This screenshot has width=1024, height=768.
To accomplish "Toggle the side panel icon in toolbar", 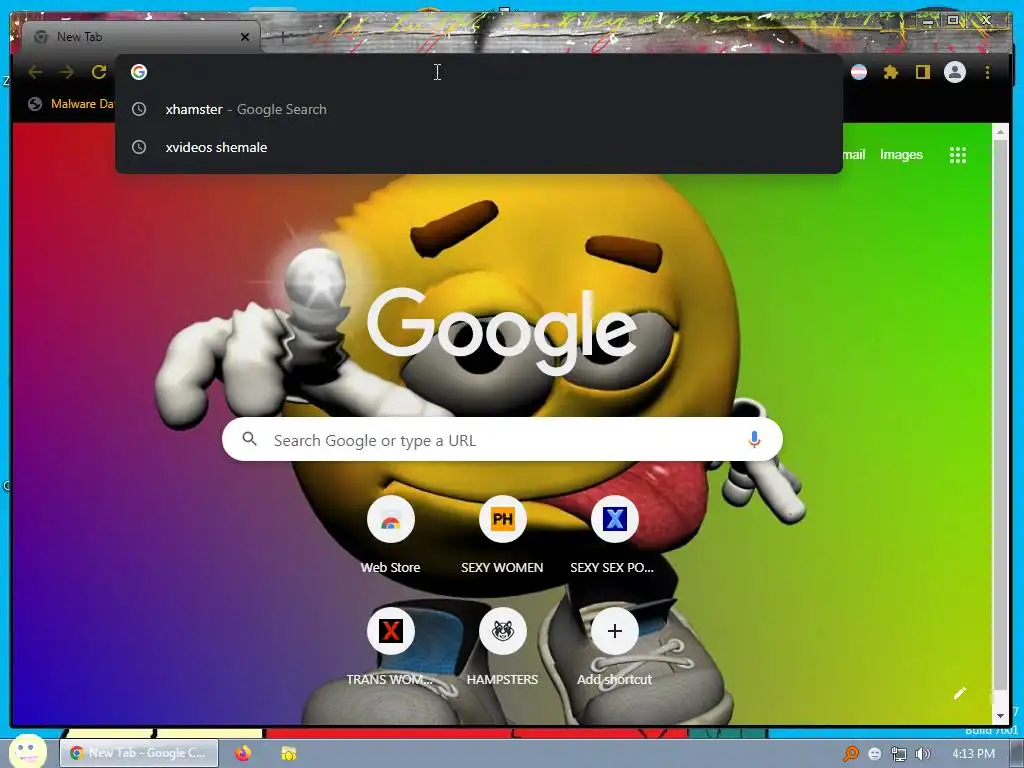I will 922,72.
